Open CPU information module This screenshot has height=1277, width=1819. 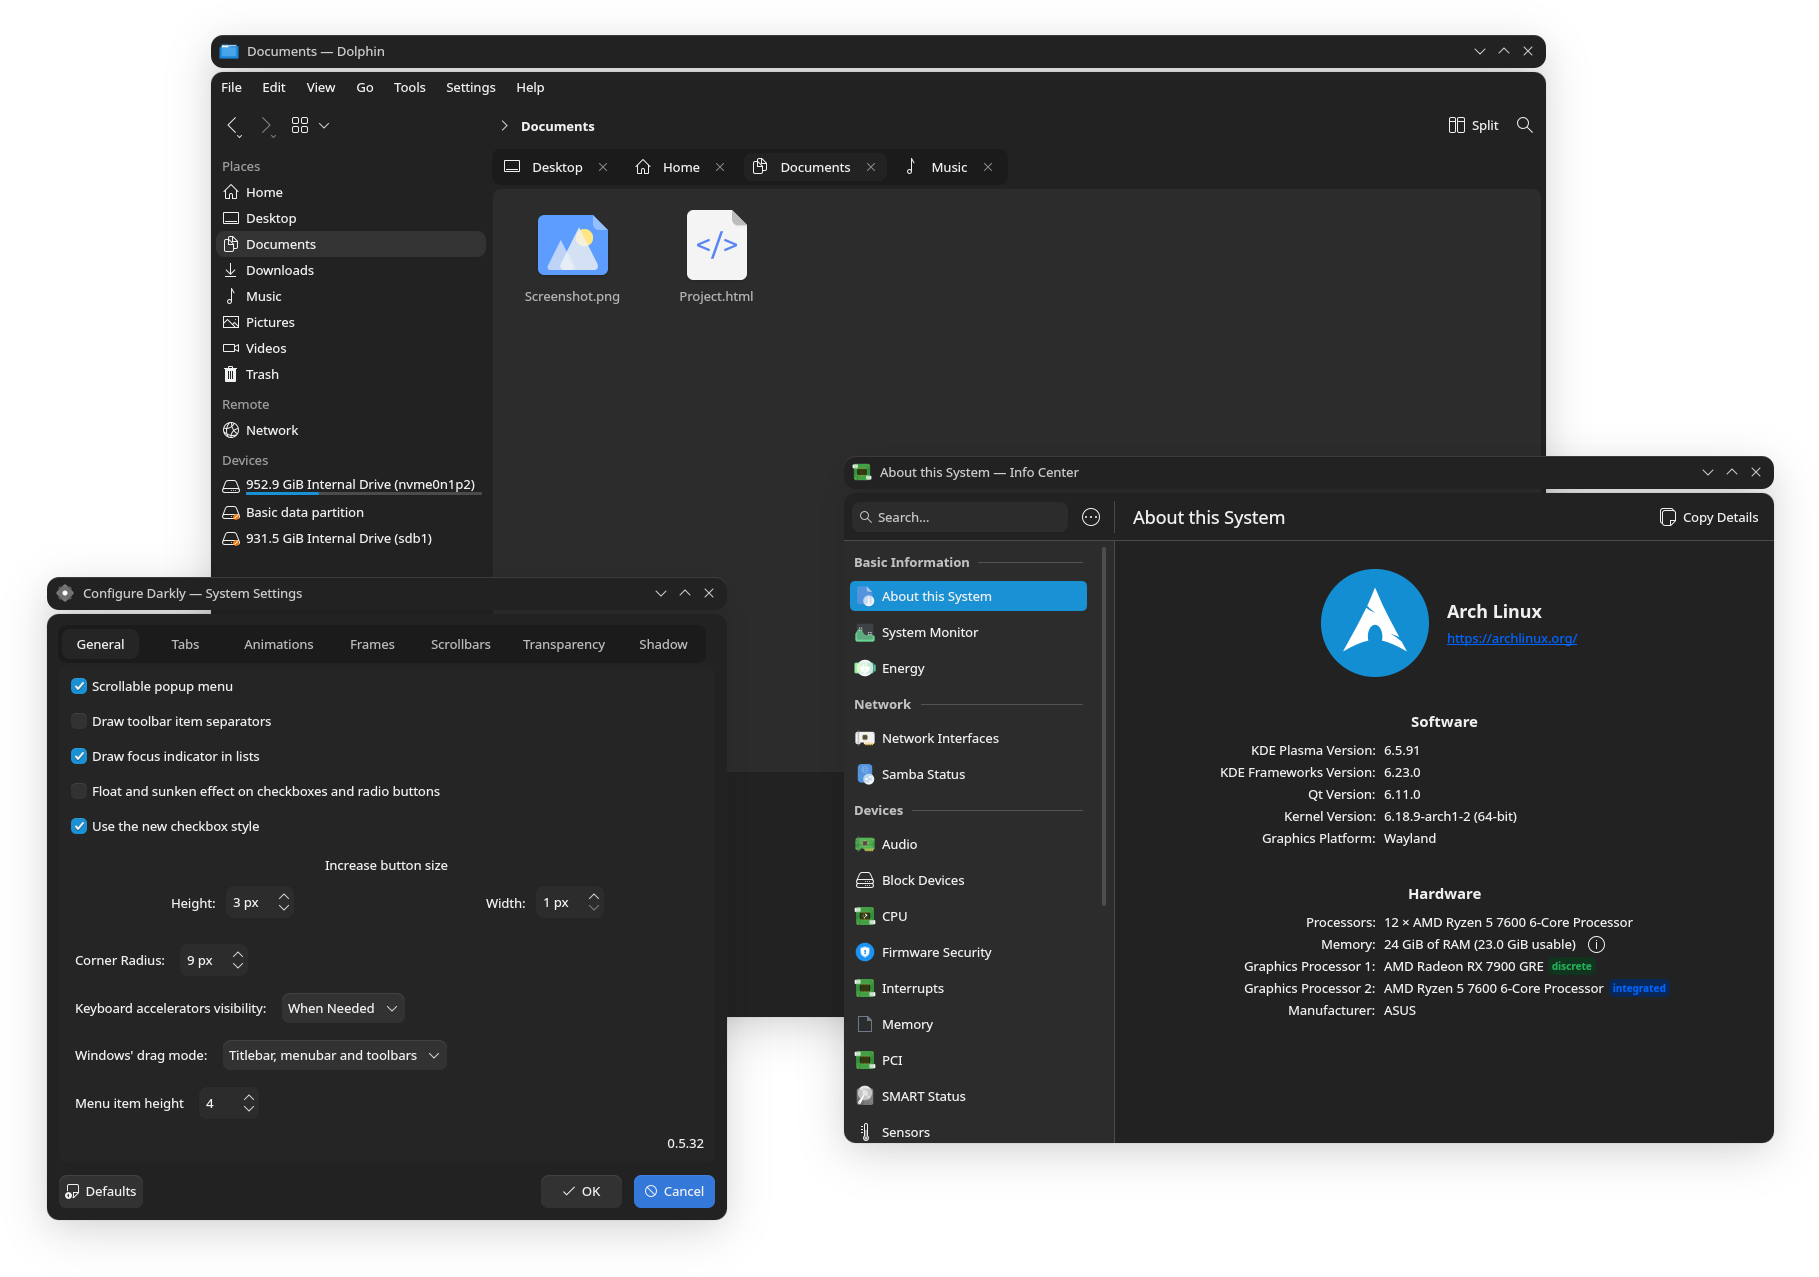tap(968, 916)
